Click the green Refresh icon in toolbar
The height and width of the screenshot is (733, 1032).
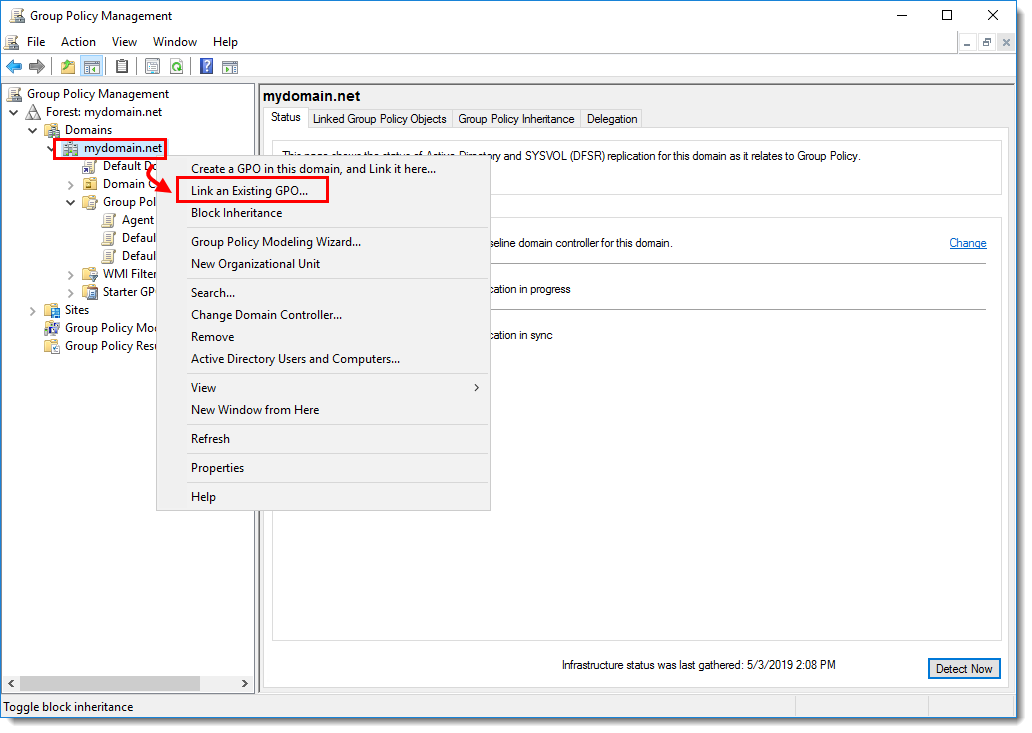(176, 67)
